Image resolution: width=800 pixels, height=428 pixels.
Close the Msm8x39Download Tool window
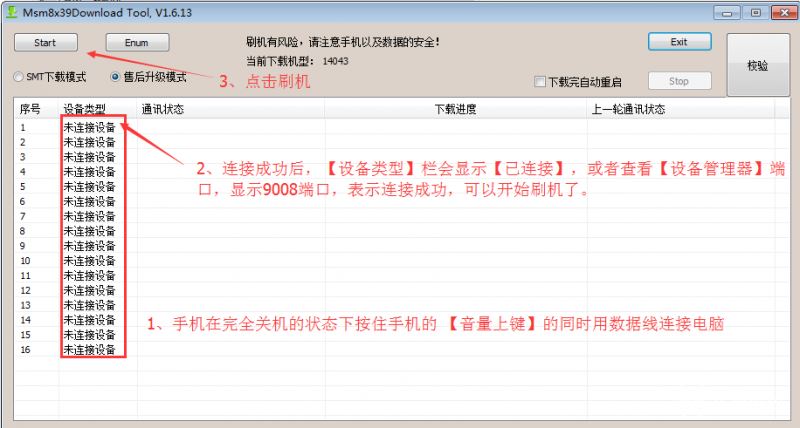point(785,13)
